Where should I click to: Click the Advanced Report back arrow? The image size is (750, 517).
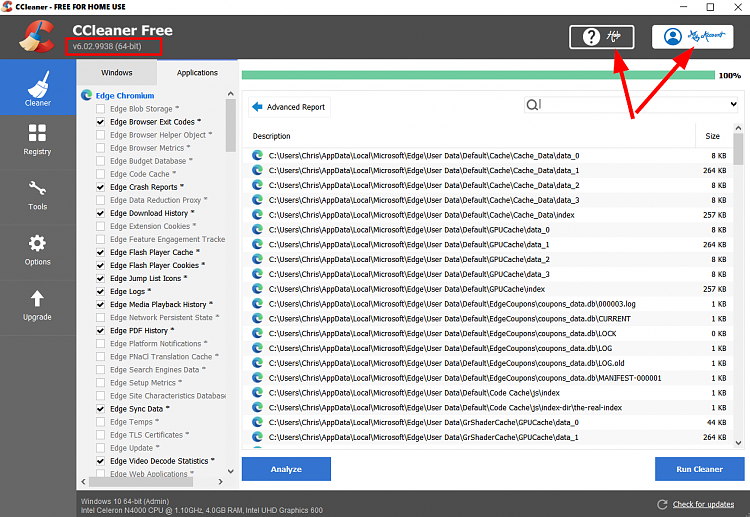tap(257, 107)
